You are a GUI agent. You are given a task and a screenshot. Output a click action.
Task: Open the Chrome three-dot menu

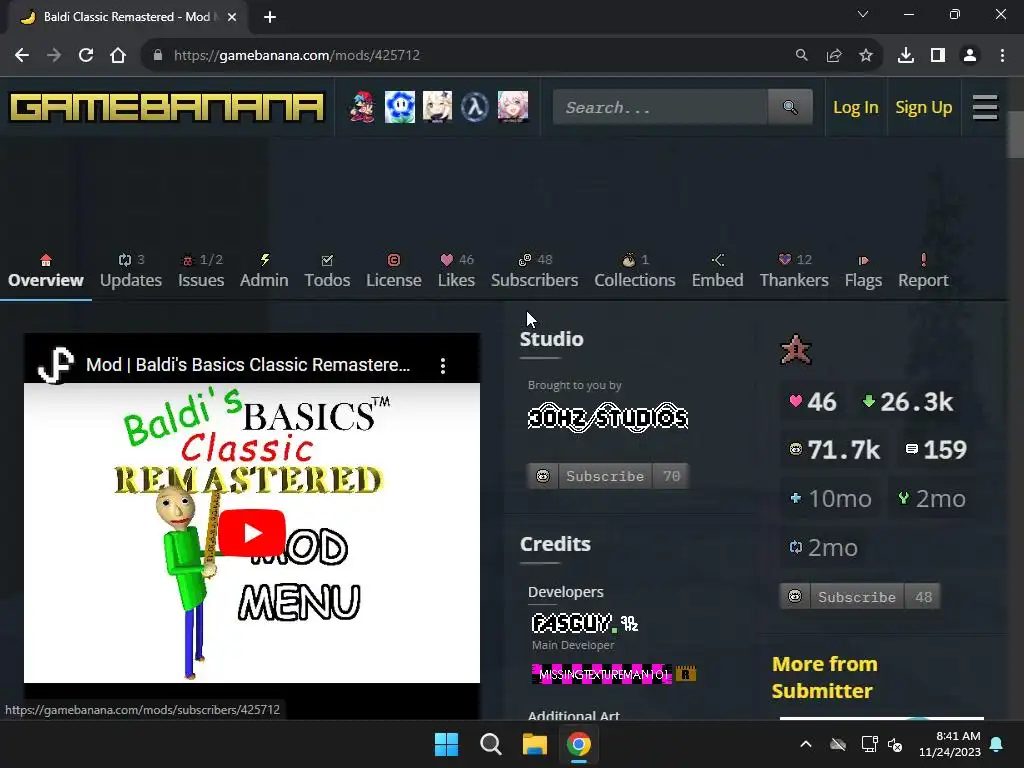(x=1002, y=56)
